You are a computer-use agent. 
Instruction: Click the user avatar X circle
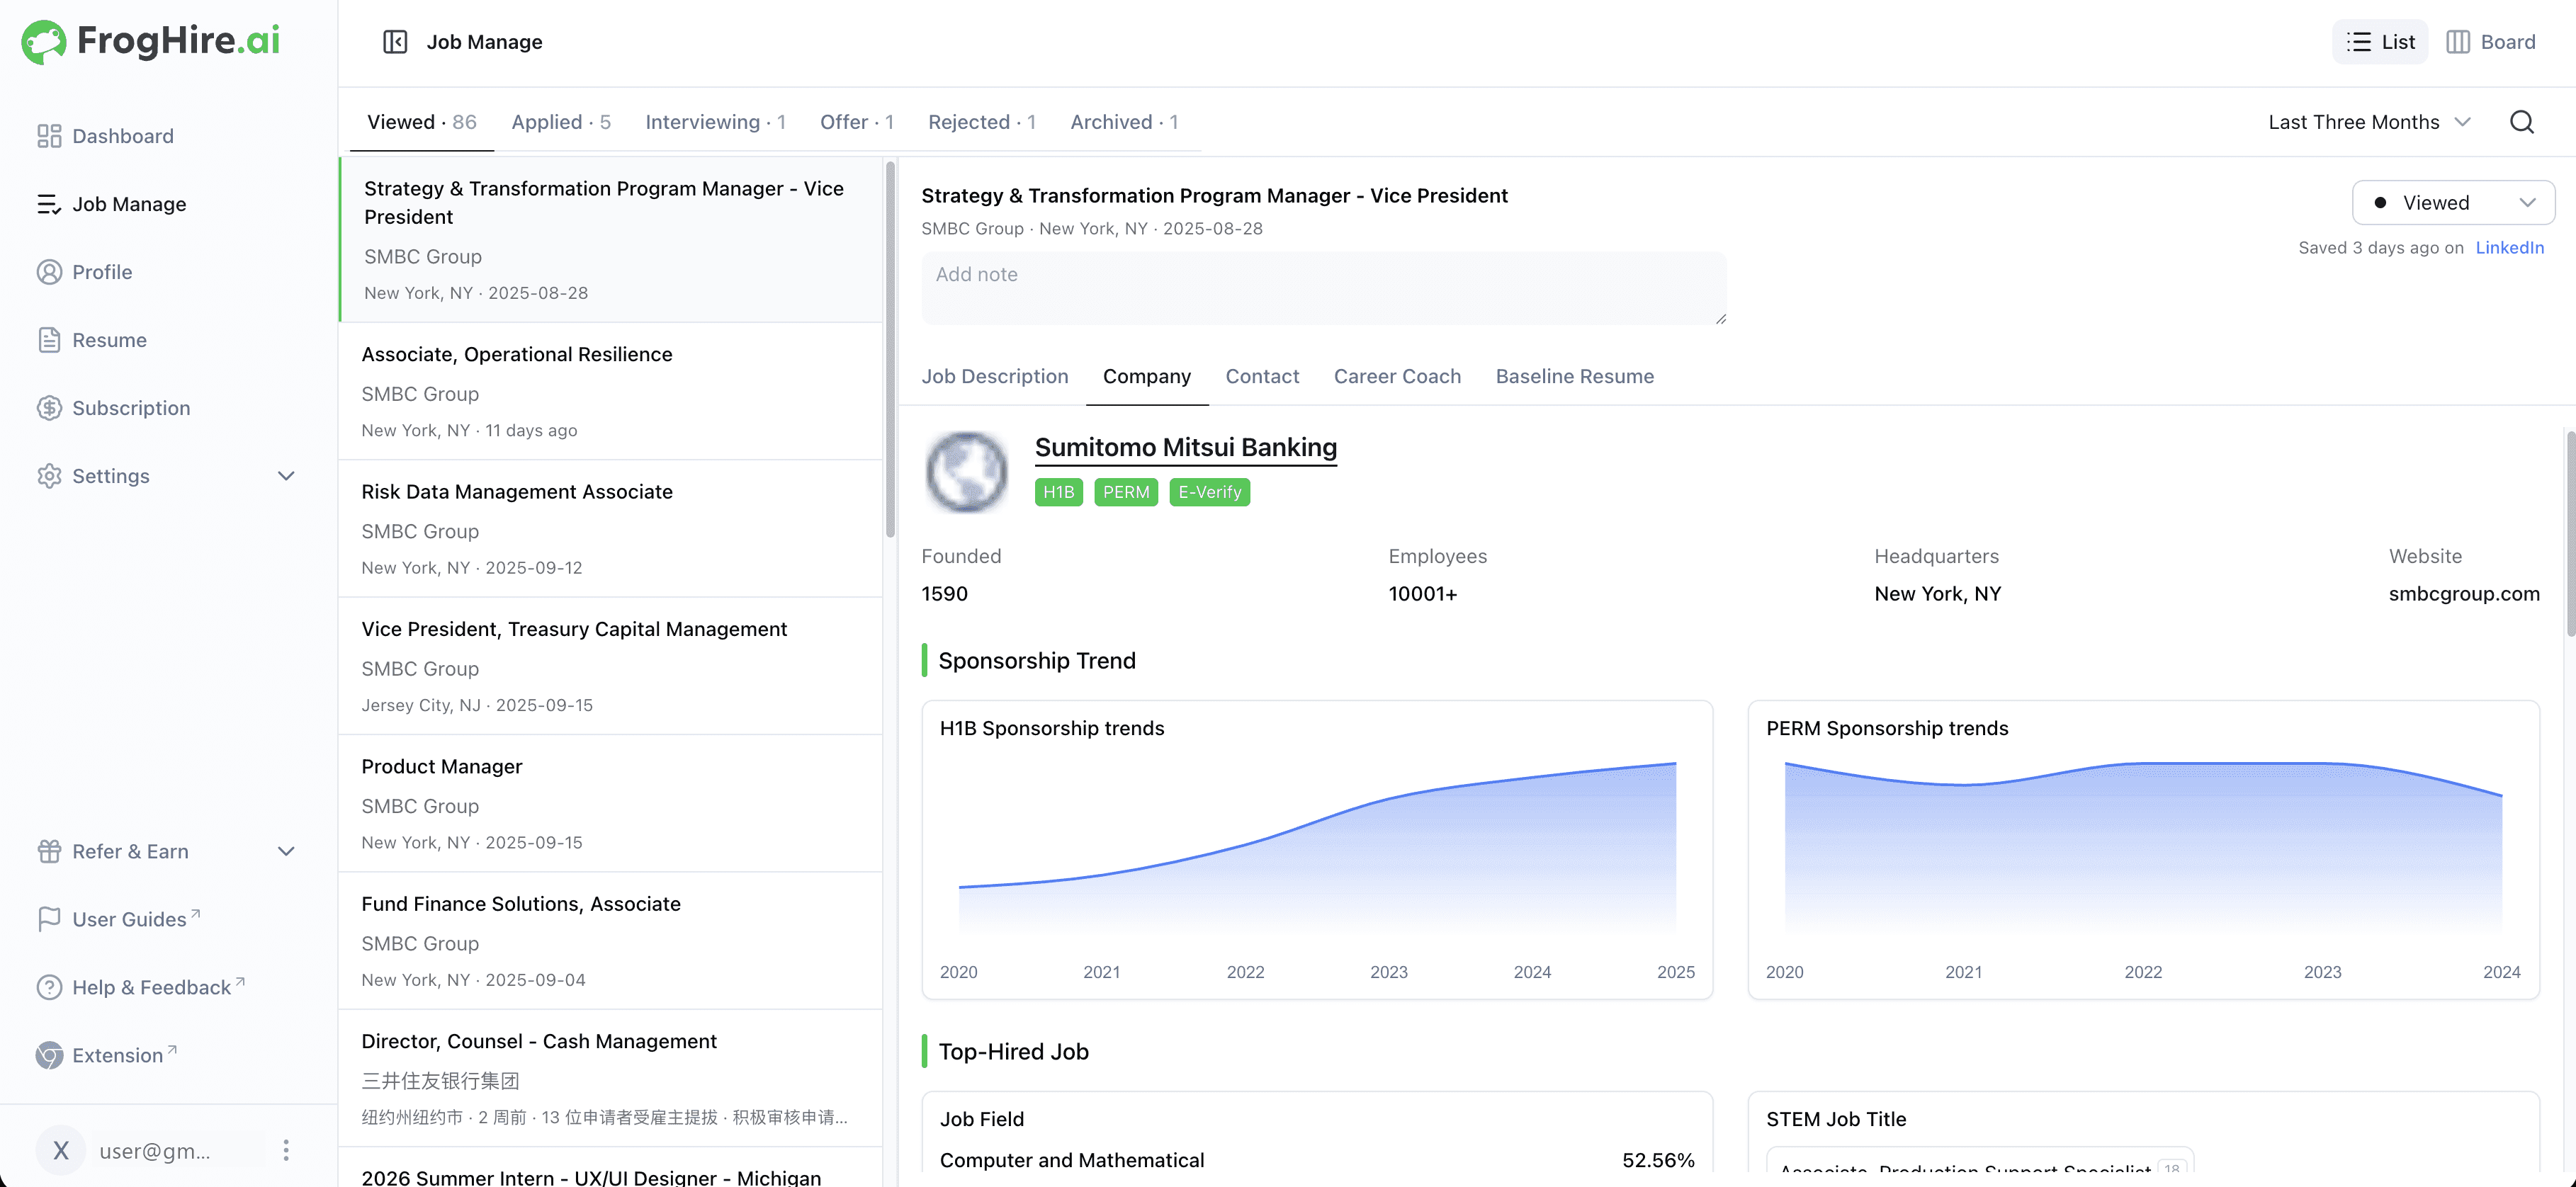click(61, 1150)
